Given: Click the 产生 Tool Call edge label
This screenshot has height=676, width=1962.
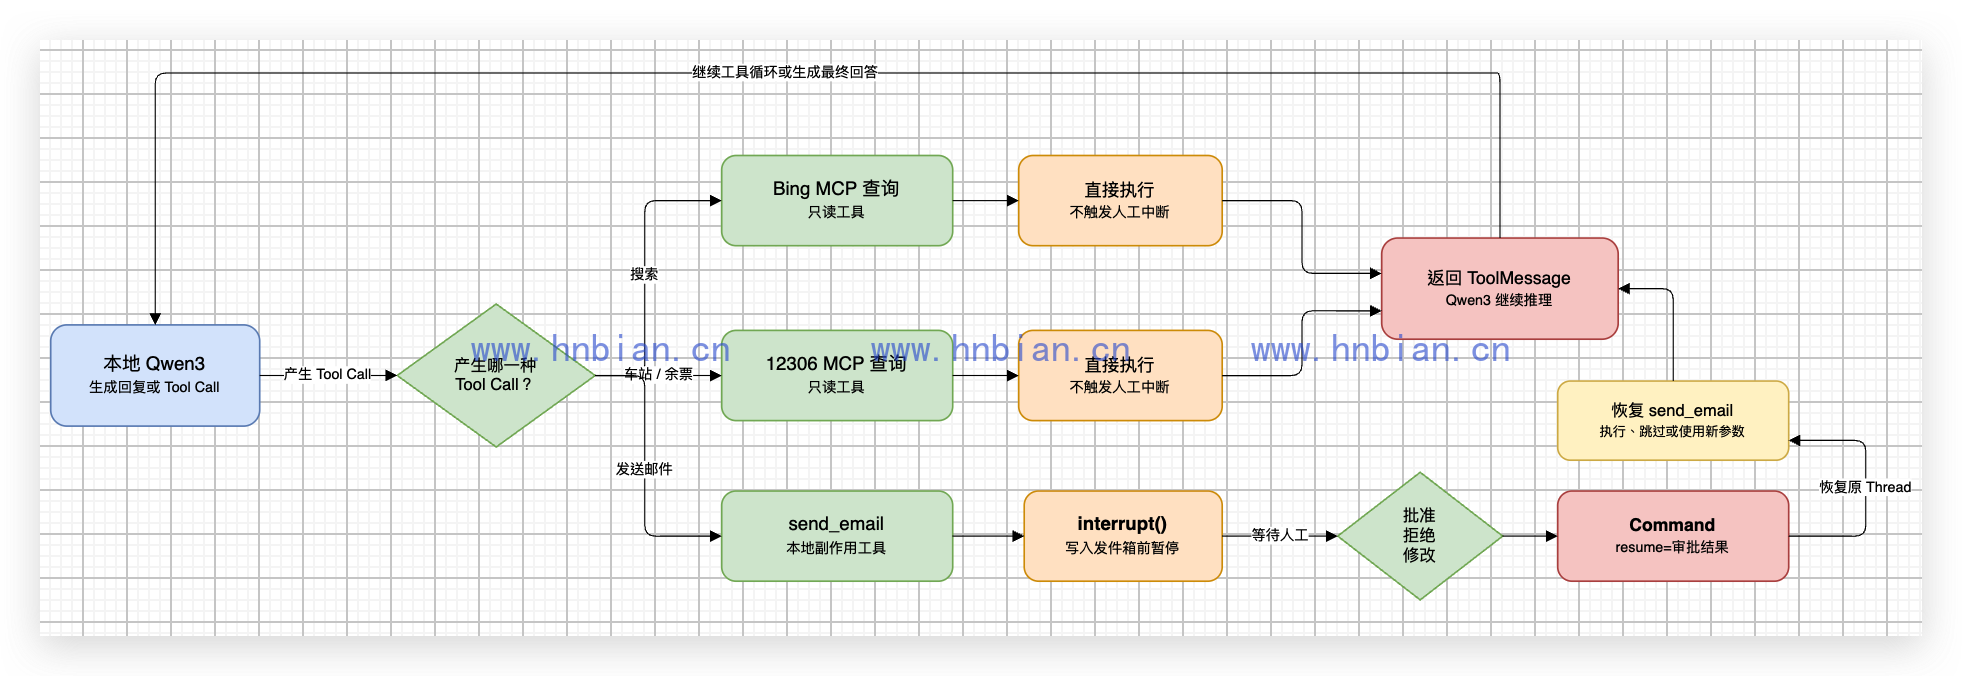Looking at the screenshot, I should [327, 374].
